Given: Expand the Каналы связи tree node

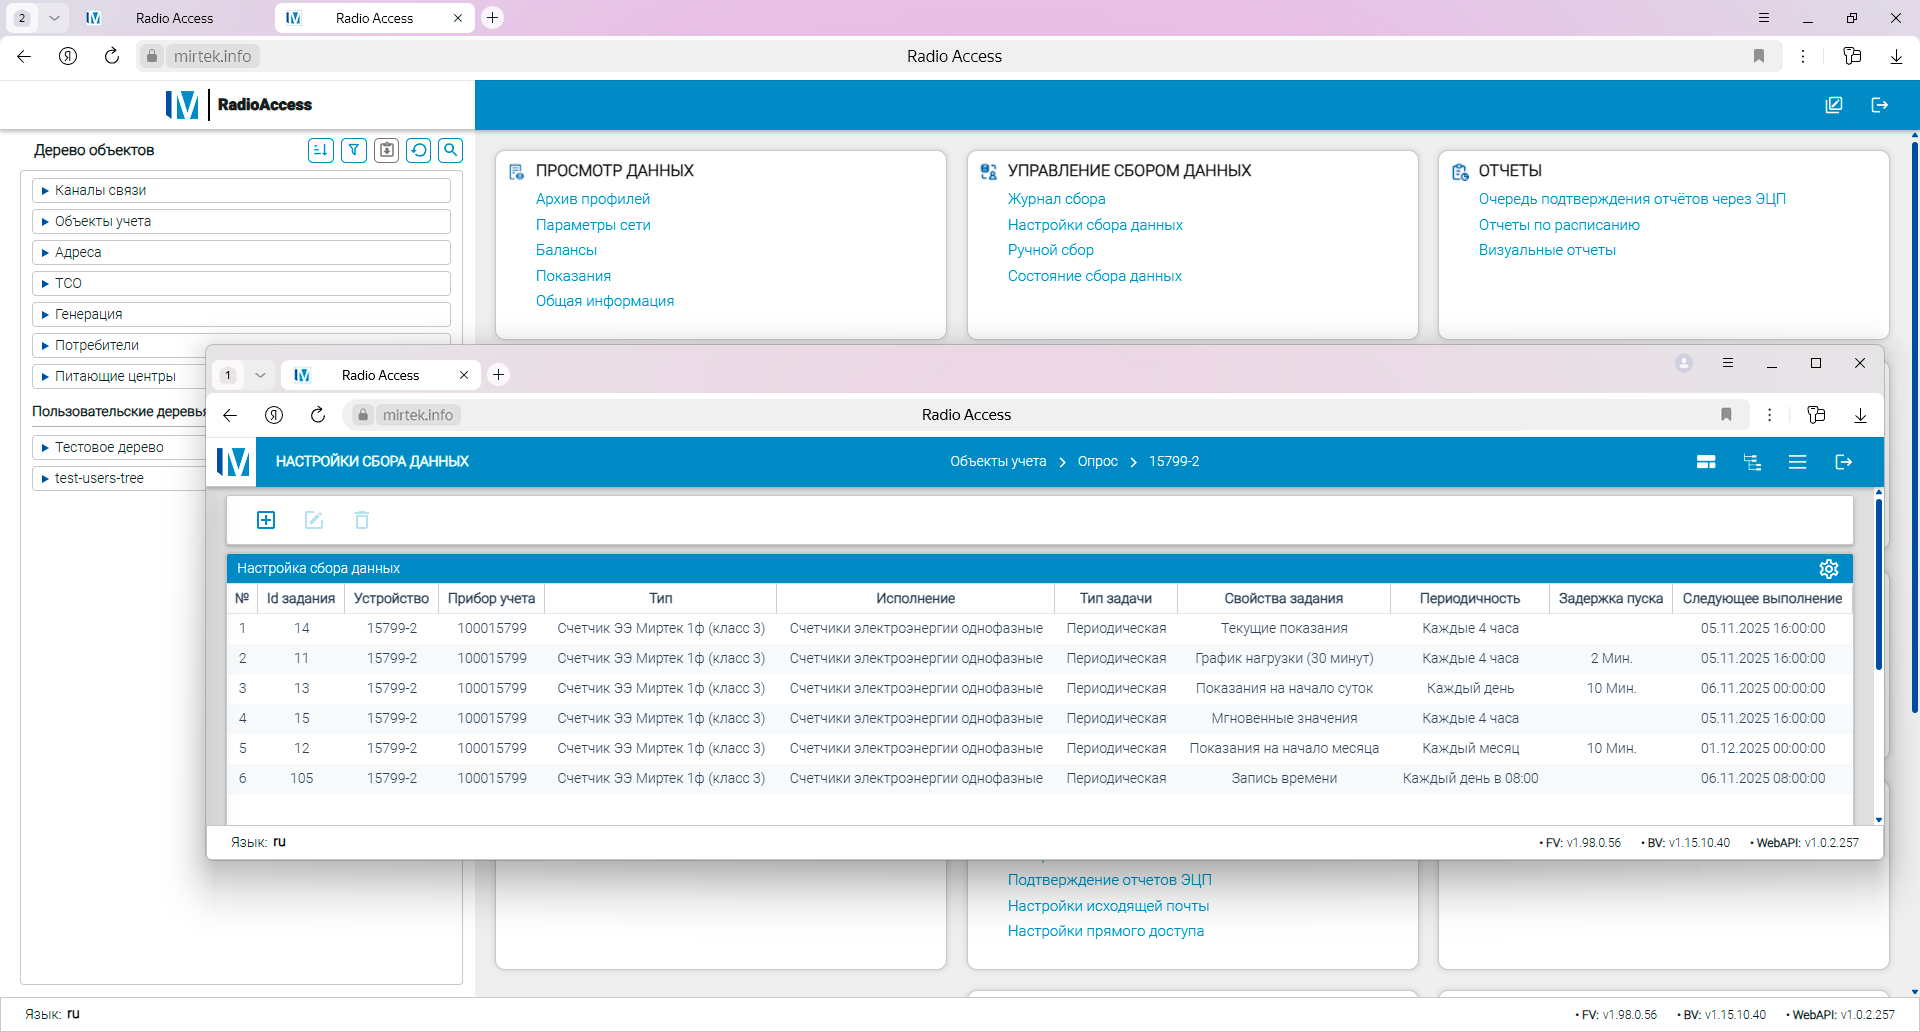Looking at the screenshot, I should click(x=45, y=191).
